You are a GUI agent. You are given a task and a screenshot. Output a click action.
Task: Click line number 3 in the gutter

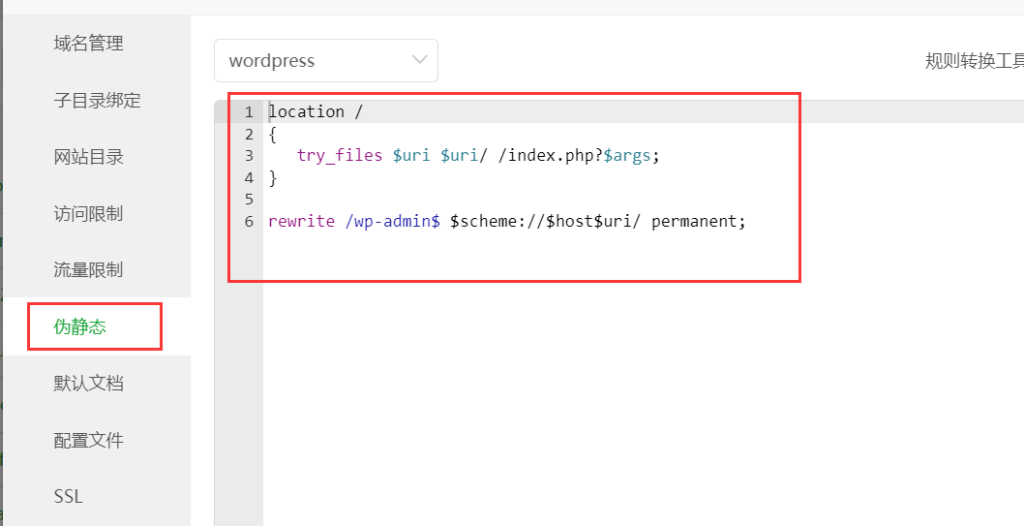pos(248,156)
